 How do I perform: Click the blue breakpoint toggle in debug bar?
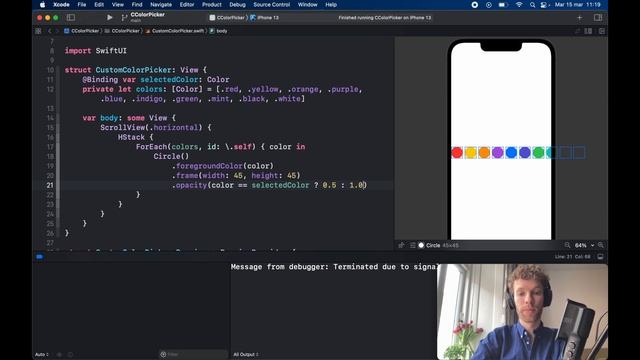40,257
